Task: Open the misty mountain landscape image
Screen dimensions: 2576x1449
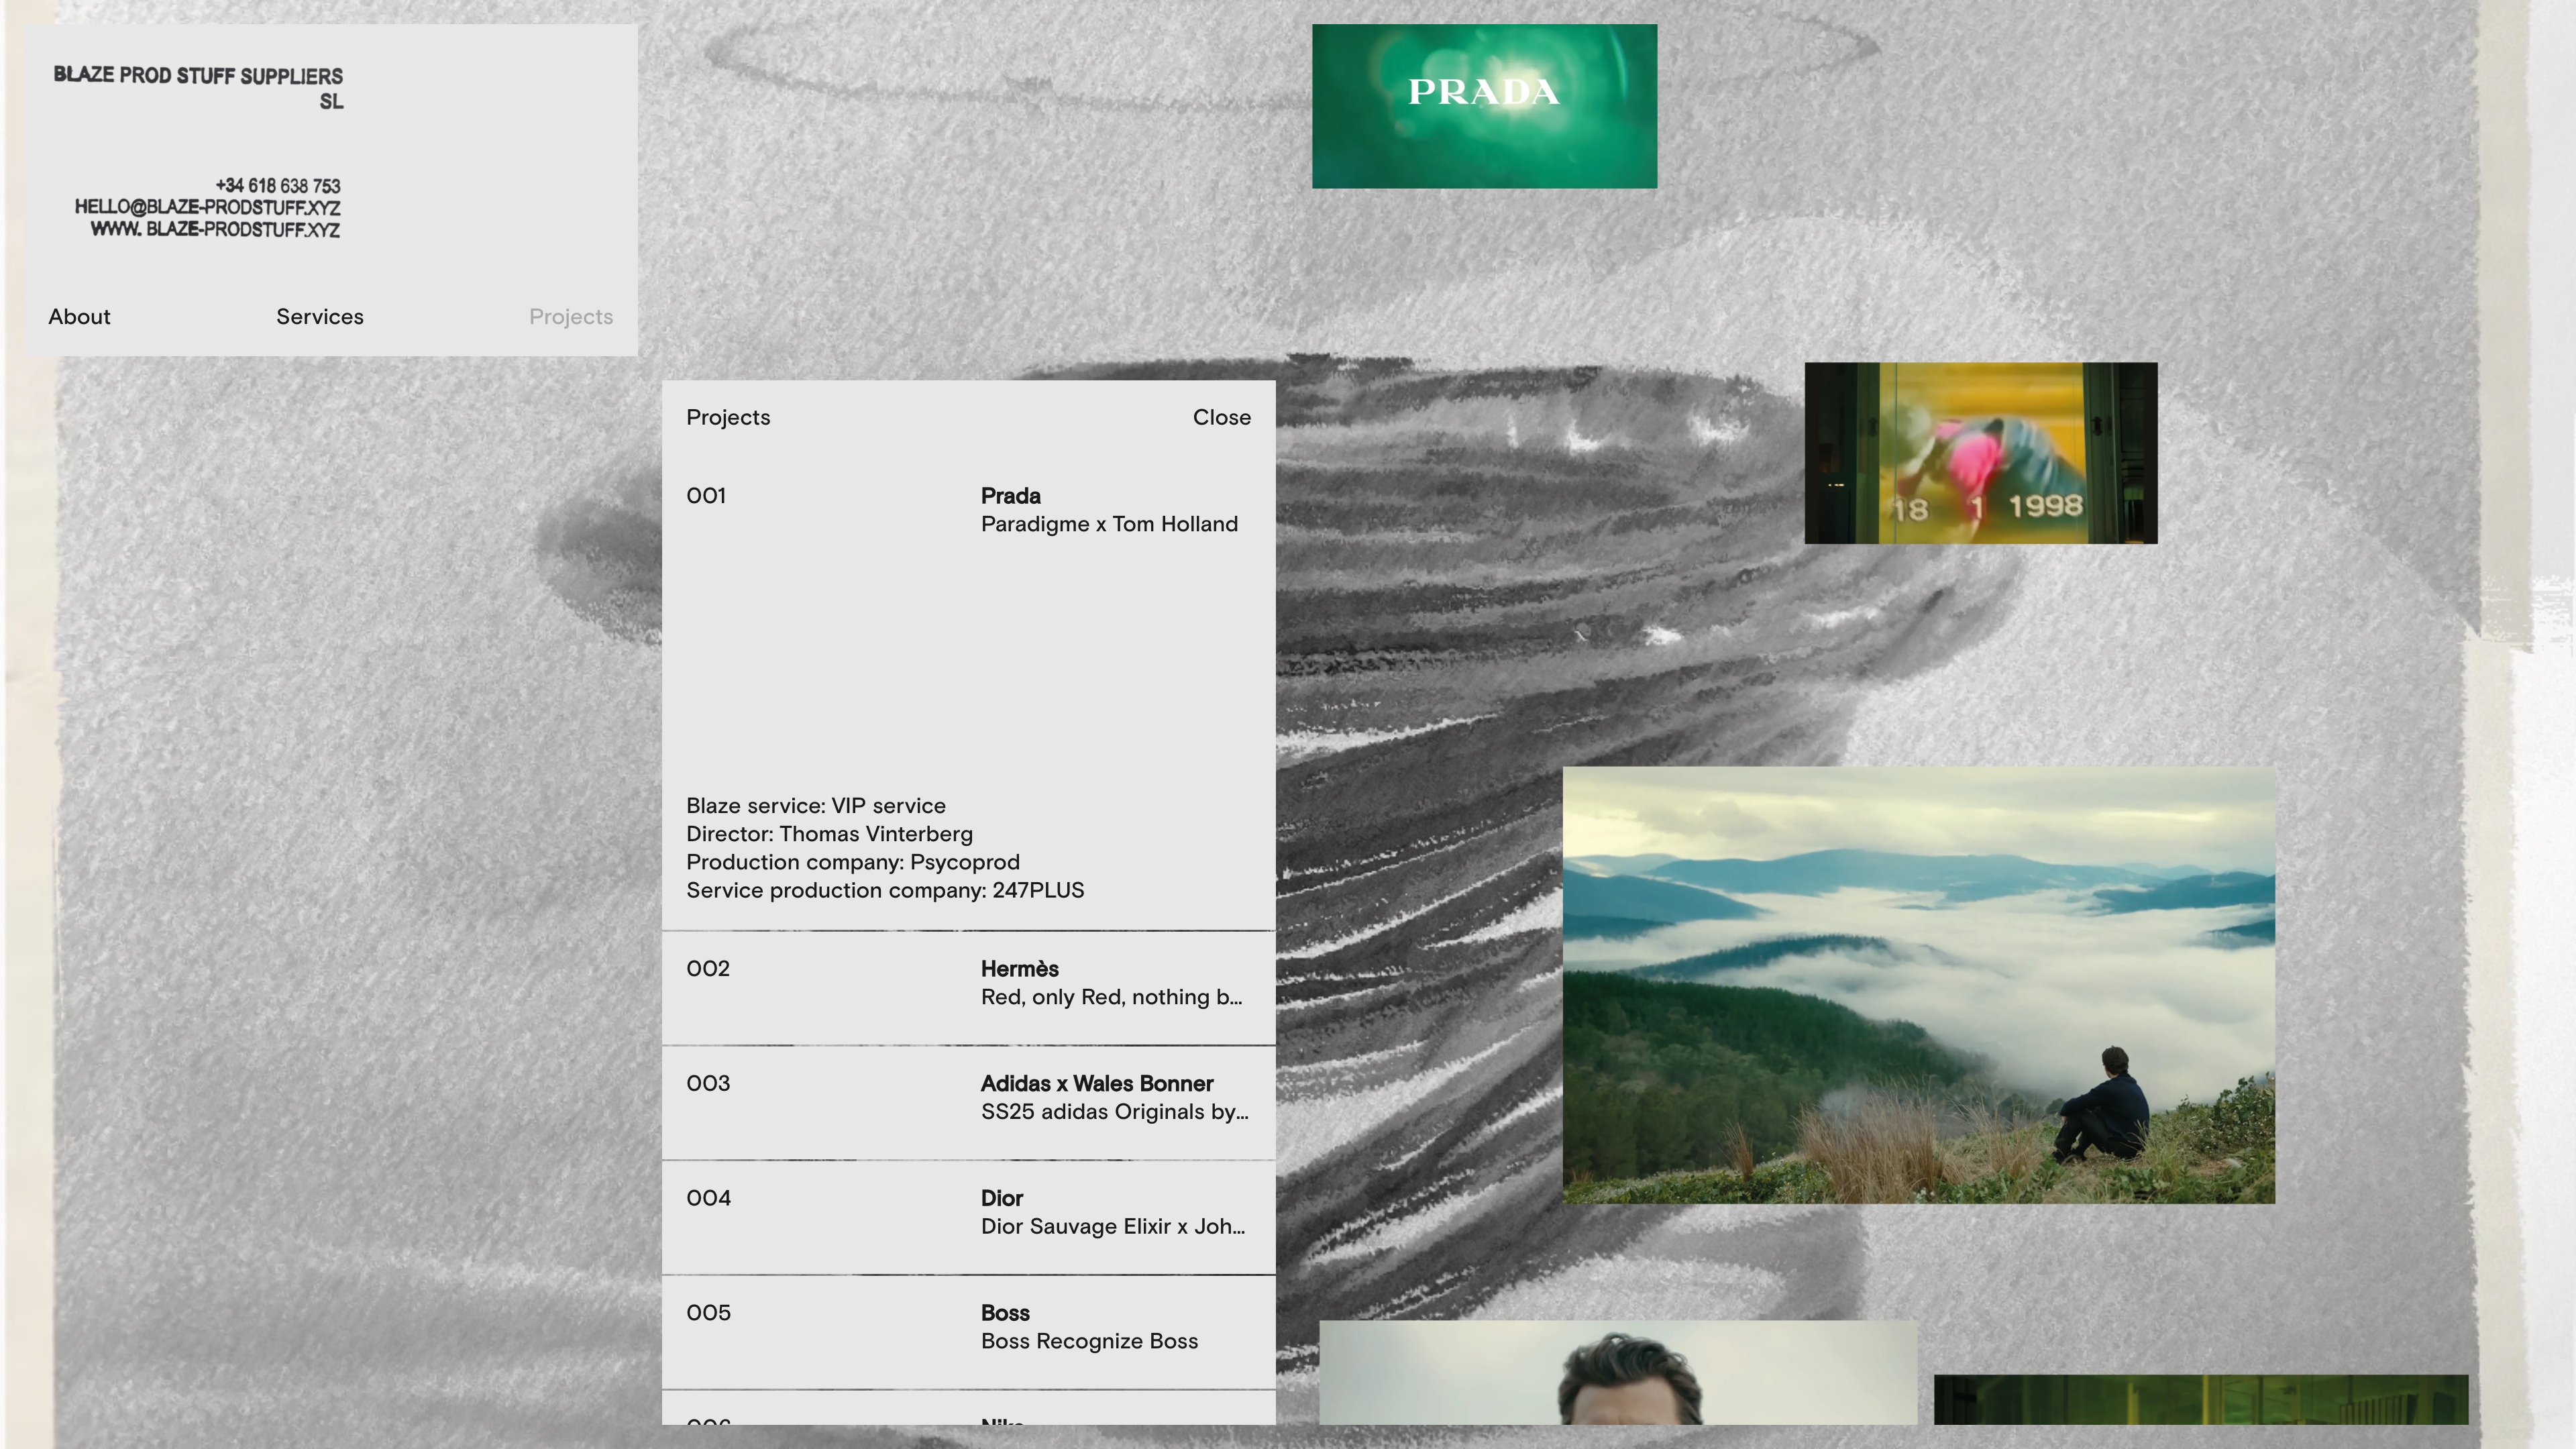Action: 1918,985
